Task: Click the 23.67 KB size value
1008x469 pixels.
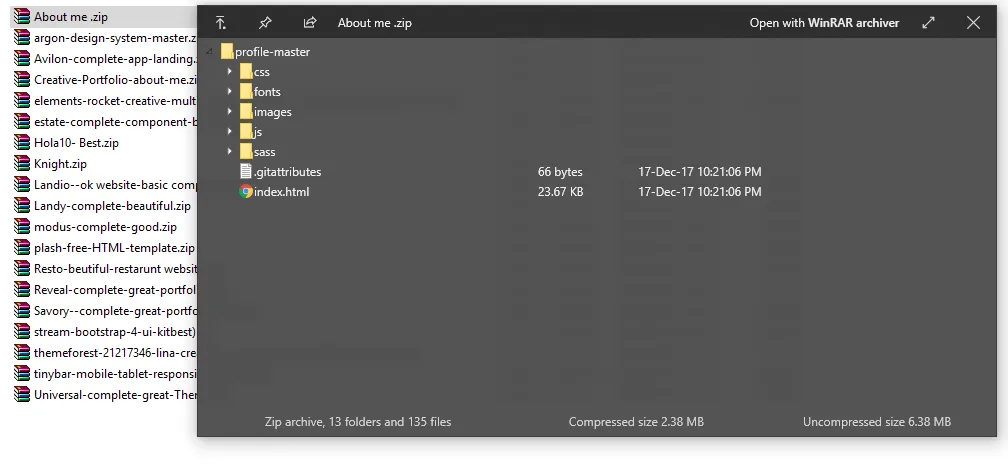Action: (561, 191)
